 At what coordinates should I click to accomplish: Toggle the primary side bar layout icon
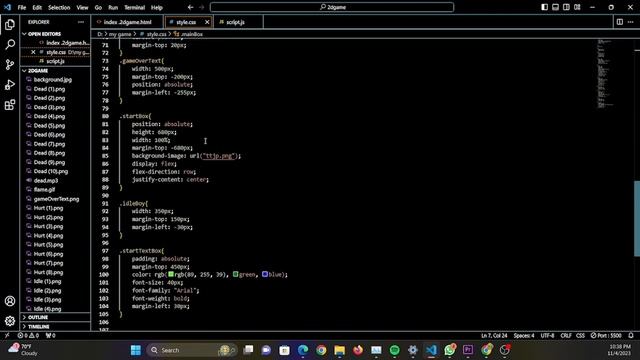544,7
